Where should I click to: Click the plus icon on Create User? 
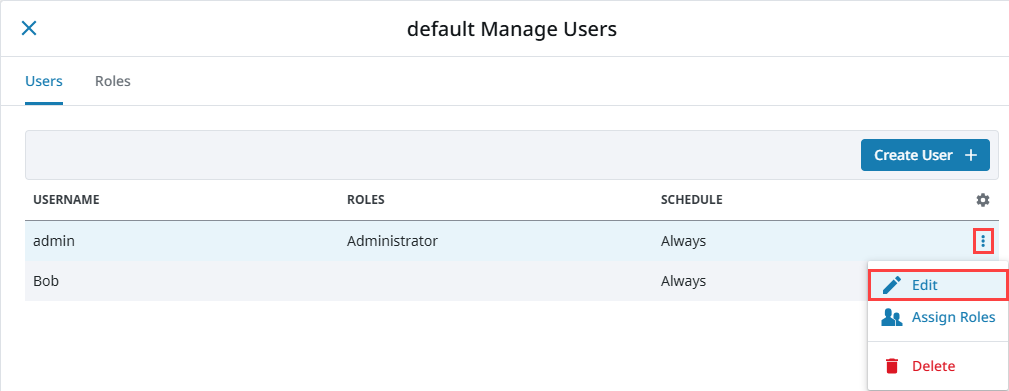(x=970, y=155)
